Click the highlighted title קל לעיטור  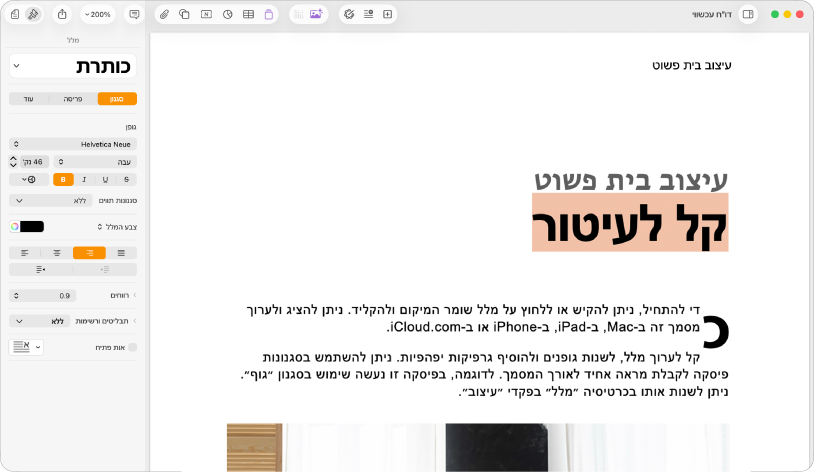pyautogui.click(x=630, y=223)
